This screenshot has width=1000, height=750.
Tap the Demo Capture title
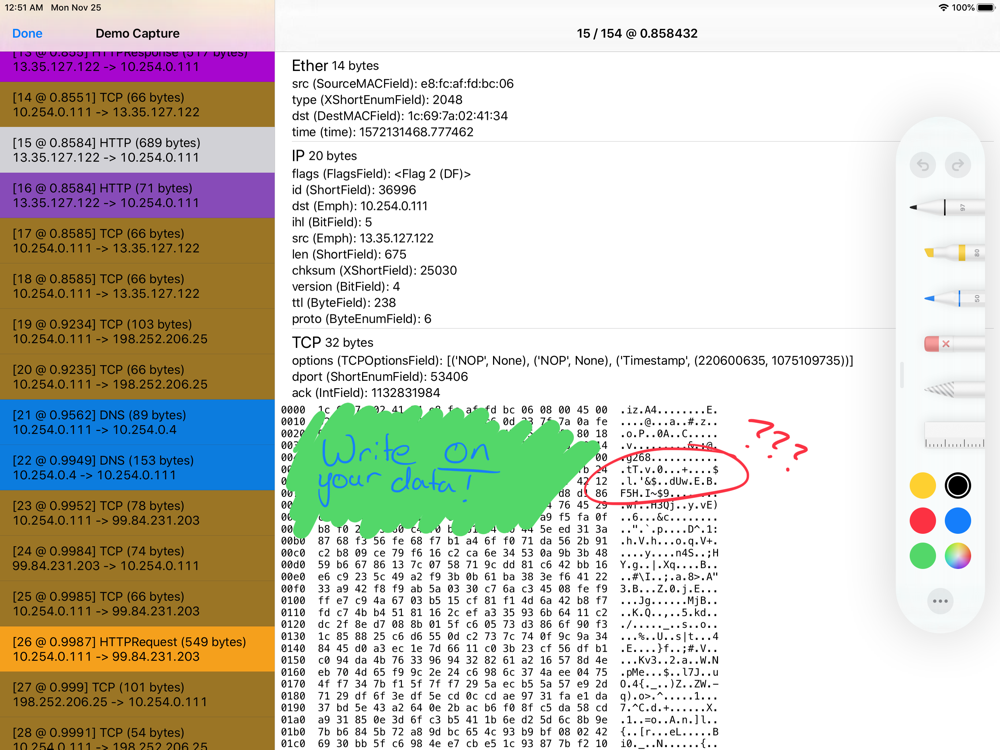(137, 33)
